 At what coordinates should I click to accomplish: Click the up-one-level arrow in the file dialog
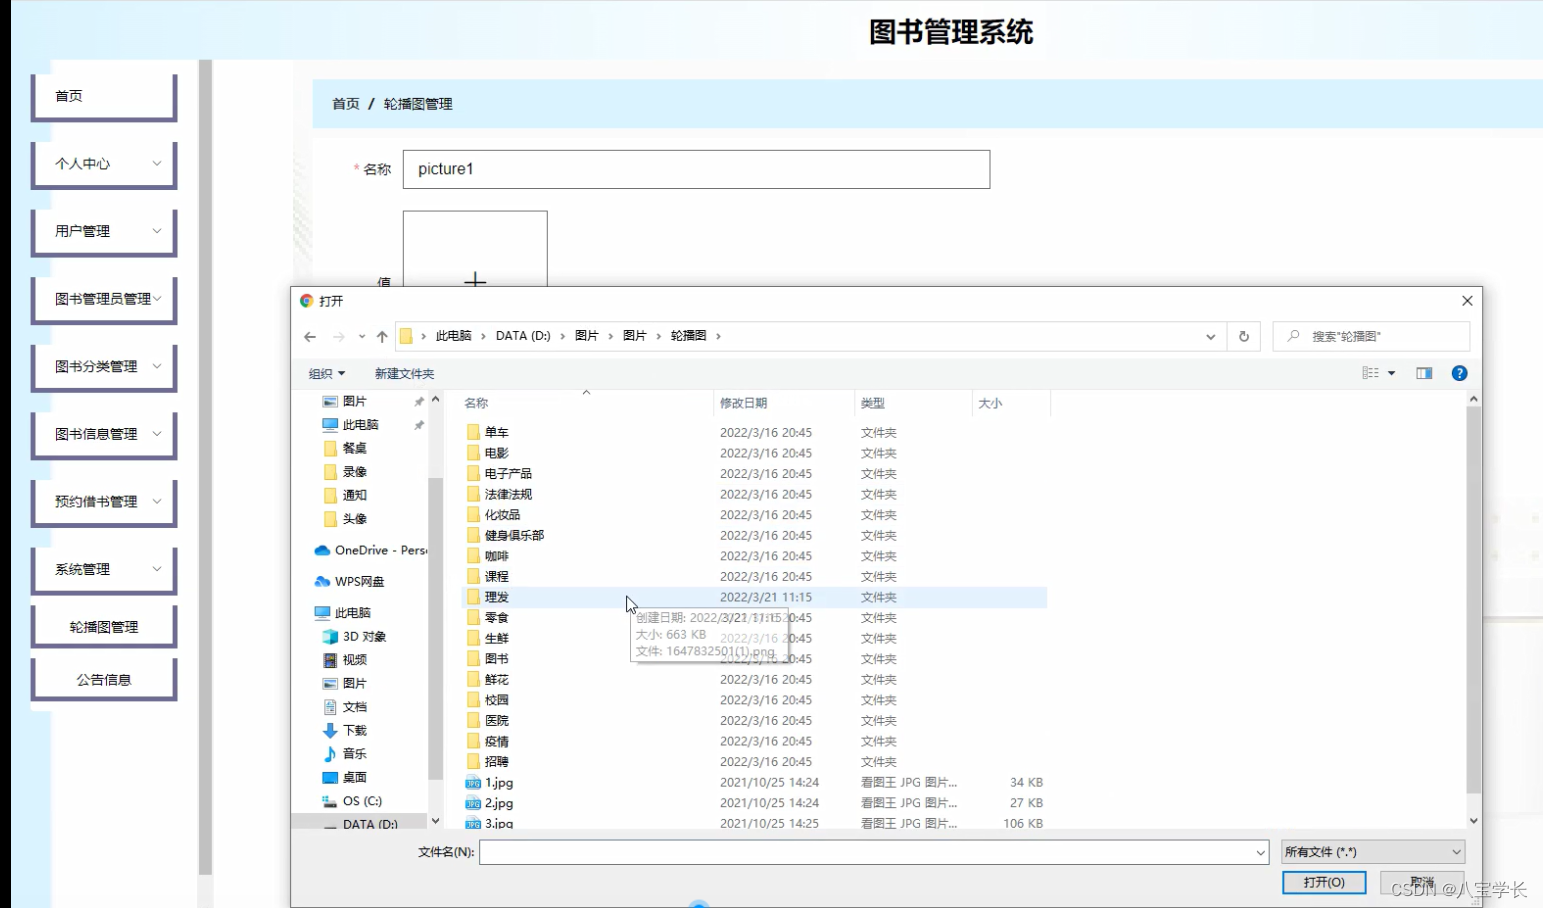[x=382, y=336]
